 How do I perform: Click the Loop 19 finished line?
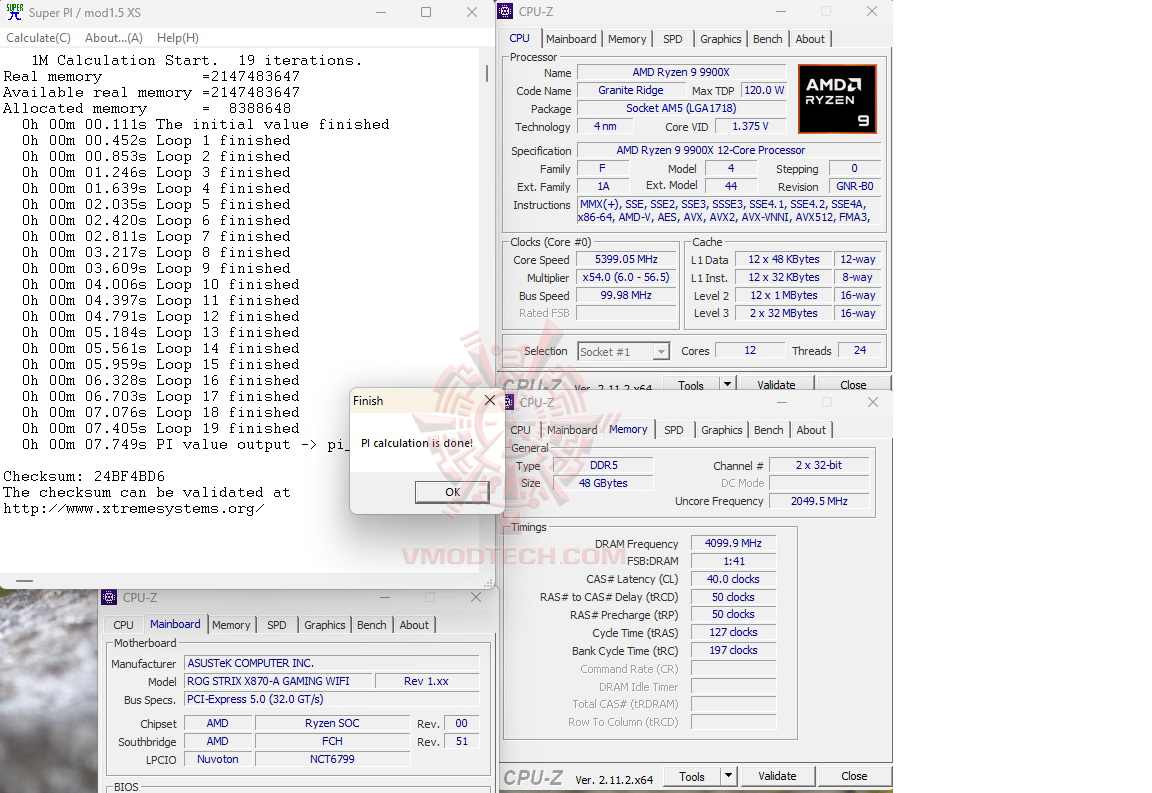[x=159, y=428]
